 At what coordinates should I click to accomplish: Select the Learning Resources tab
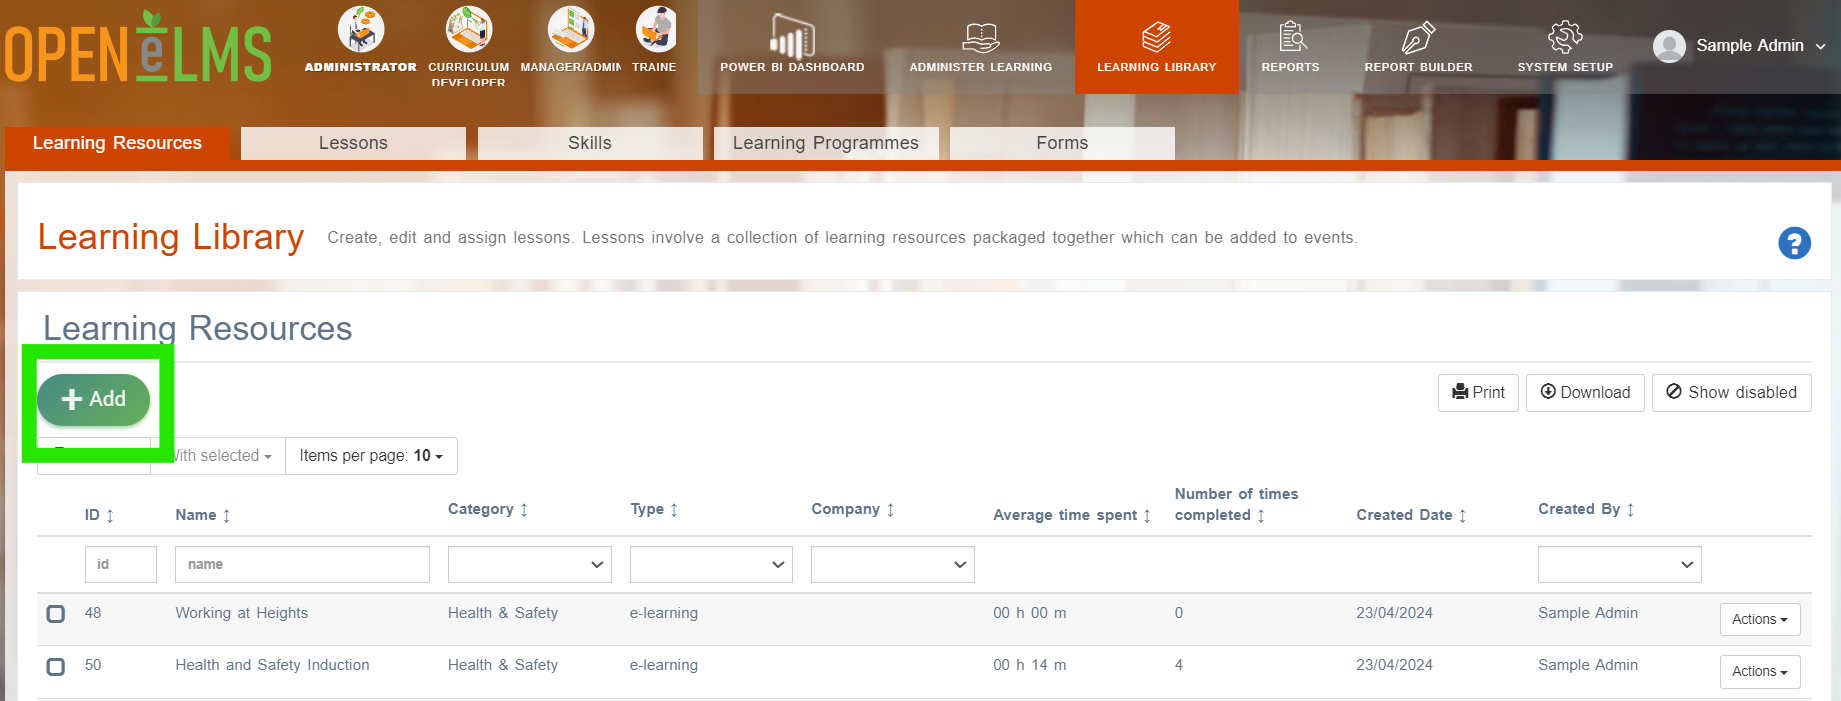(117, 143)
